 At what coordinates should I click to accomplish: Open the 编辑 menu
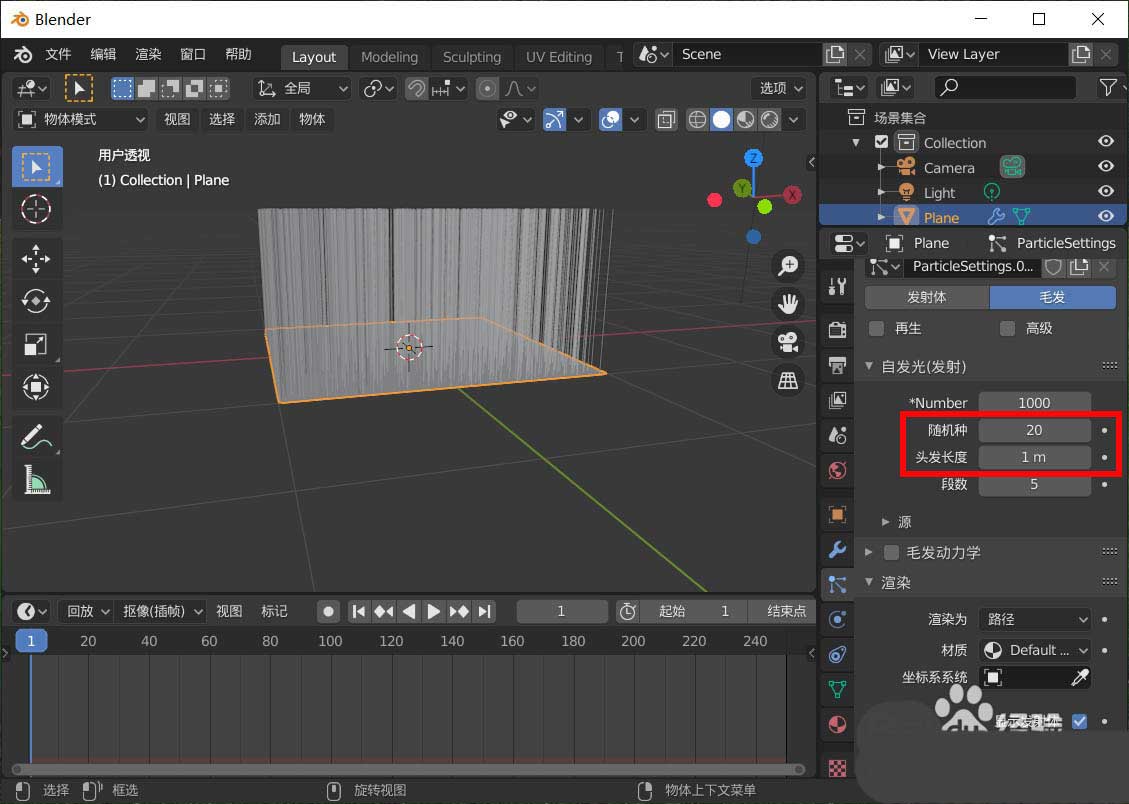(x=103, y=54)
